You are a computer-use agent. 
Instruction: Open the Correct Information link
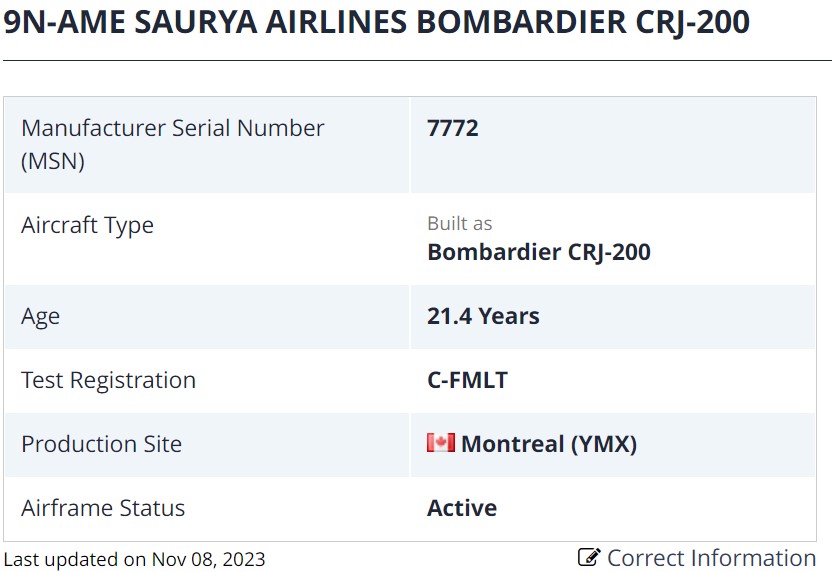click(x=697, y=558)
